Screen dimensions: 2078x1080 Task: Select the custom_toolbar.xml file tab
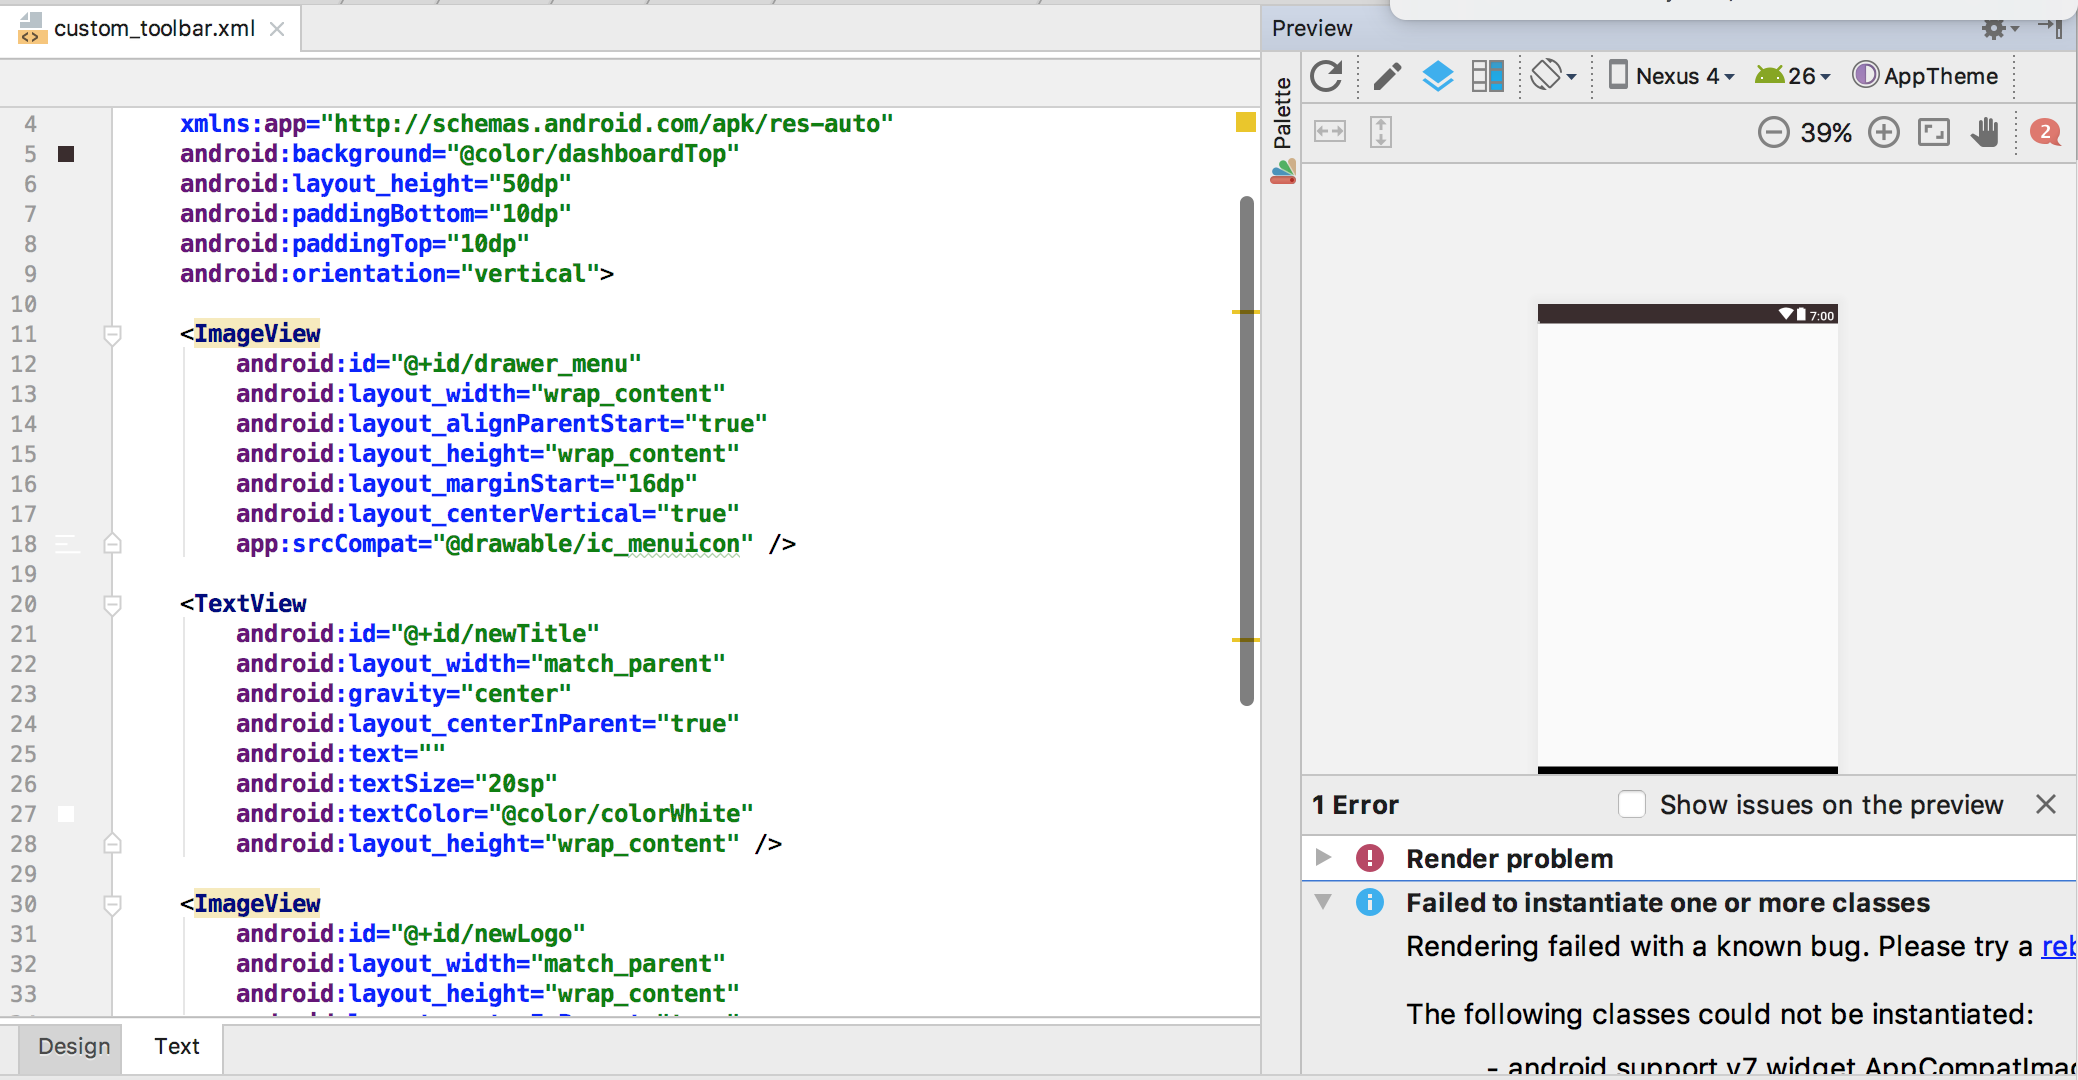(154, 29)
